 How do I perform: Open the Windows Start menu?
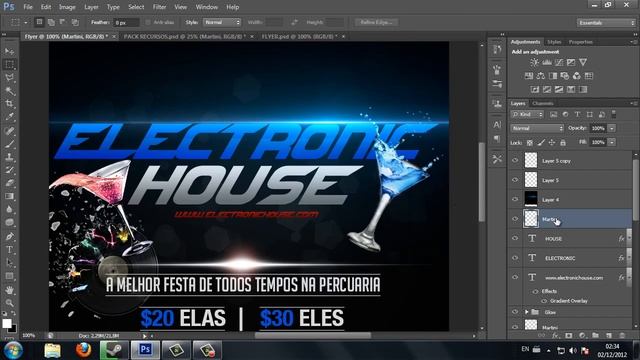click(x=13, y=350)
